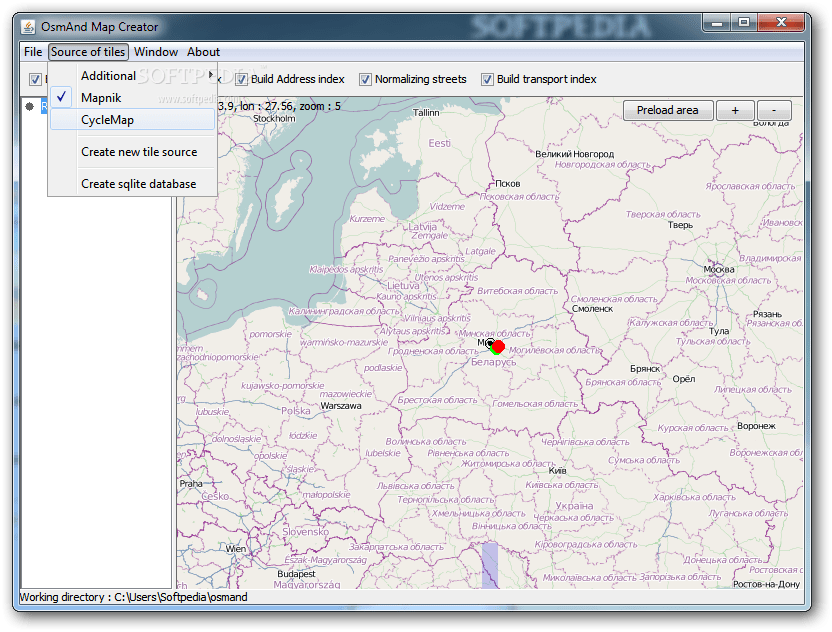
Task: Disable the Normalizing streets option
Action: coord(366,79)
